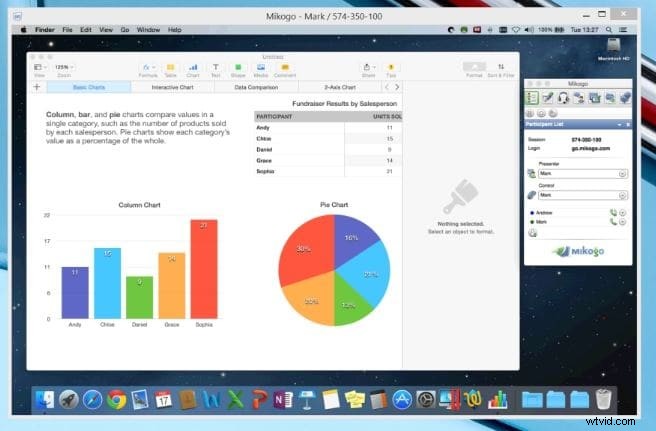The height and width of the screenshot is (431, 656).
Task: Click the Sophia red column bar
Action: (204, 269)
